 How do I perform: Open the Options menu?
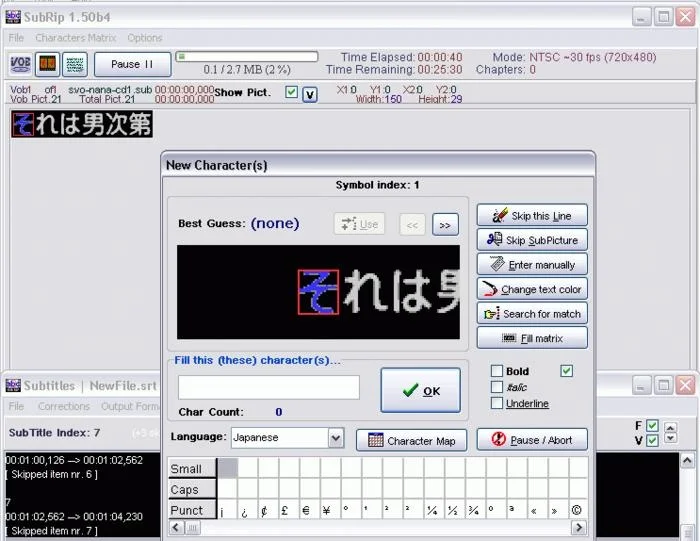pos(145,38)
